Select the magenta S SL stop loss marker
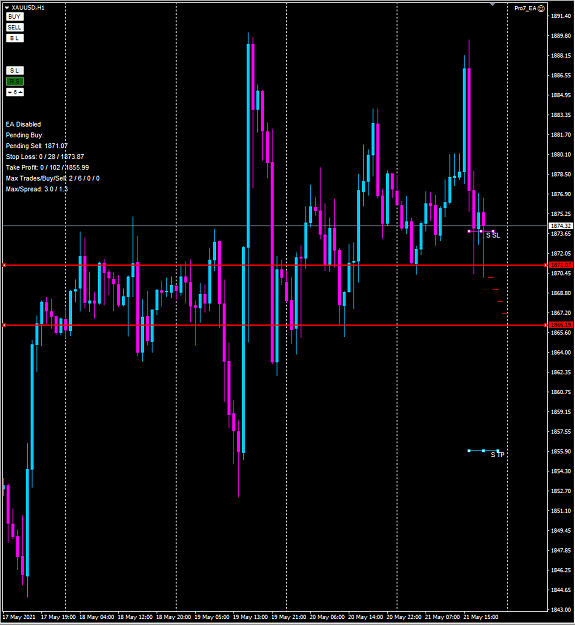This screenshot has height=625, width=575. tap(481, 231)
